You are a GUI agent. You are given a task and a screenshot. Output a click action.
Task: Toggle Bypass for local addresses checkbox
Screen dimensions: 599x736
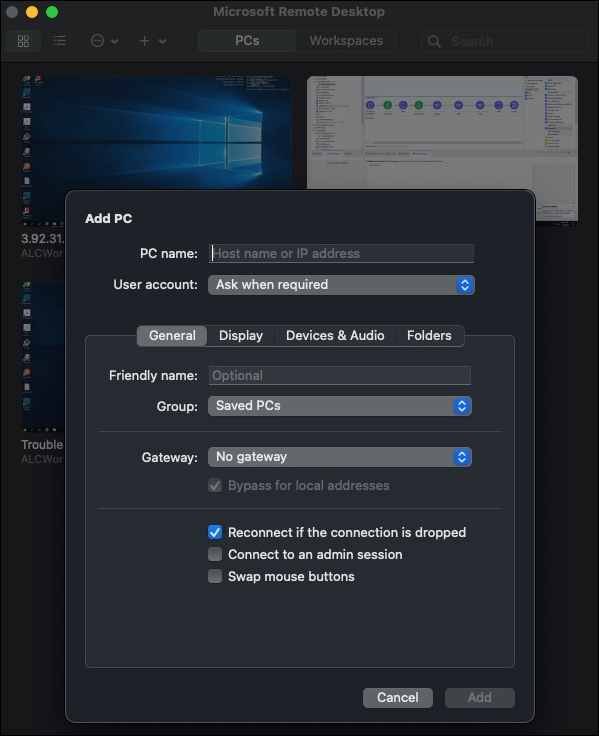pyautogui.click(x=215, y=485)
